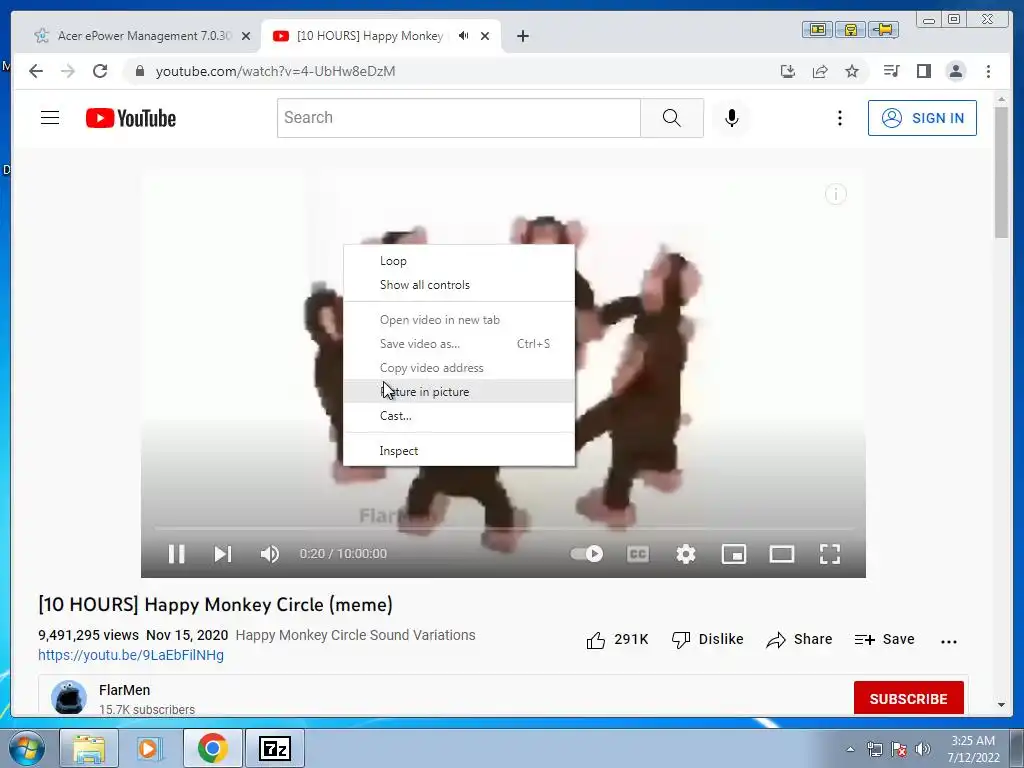Viewport: 1024px width, 768px height.
Task: Enable the miniplayer
Action: pos(734,554)
